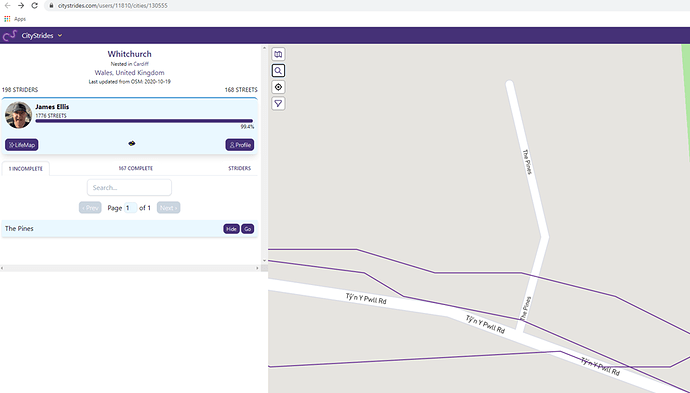
Task: Click the browser forward arrow
Action: (21, 6)
